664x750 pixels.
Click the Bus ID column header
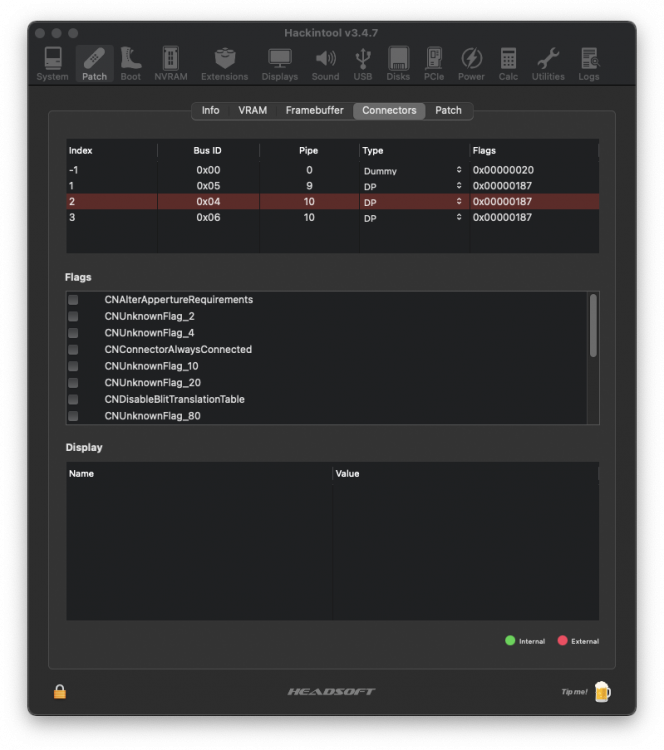tap(208, 151)
